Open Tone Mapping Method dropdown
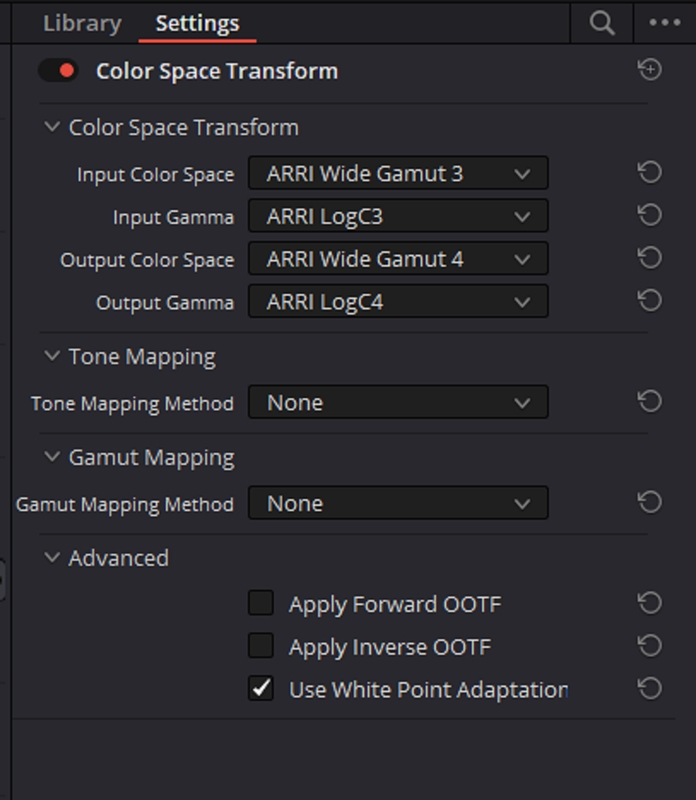Image resolution: width=696 pixels, height=800 pixels. [x=398, y=402]
